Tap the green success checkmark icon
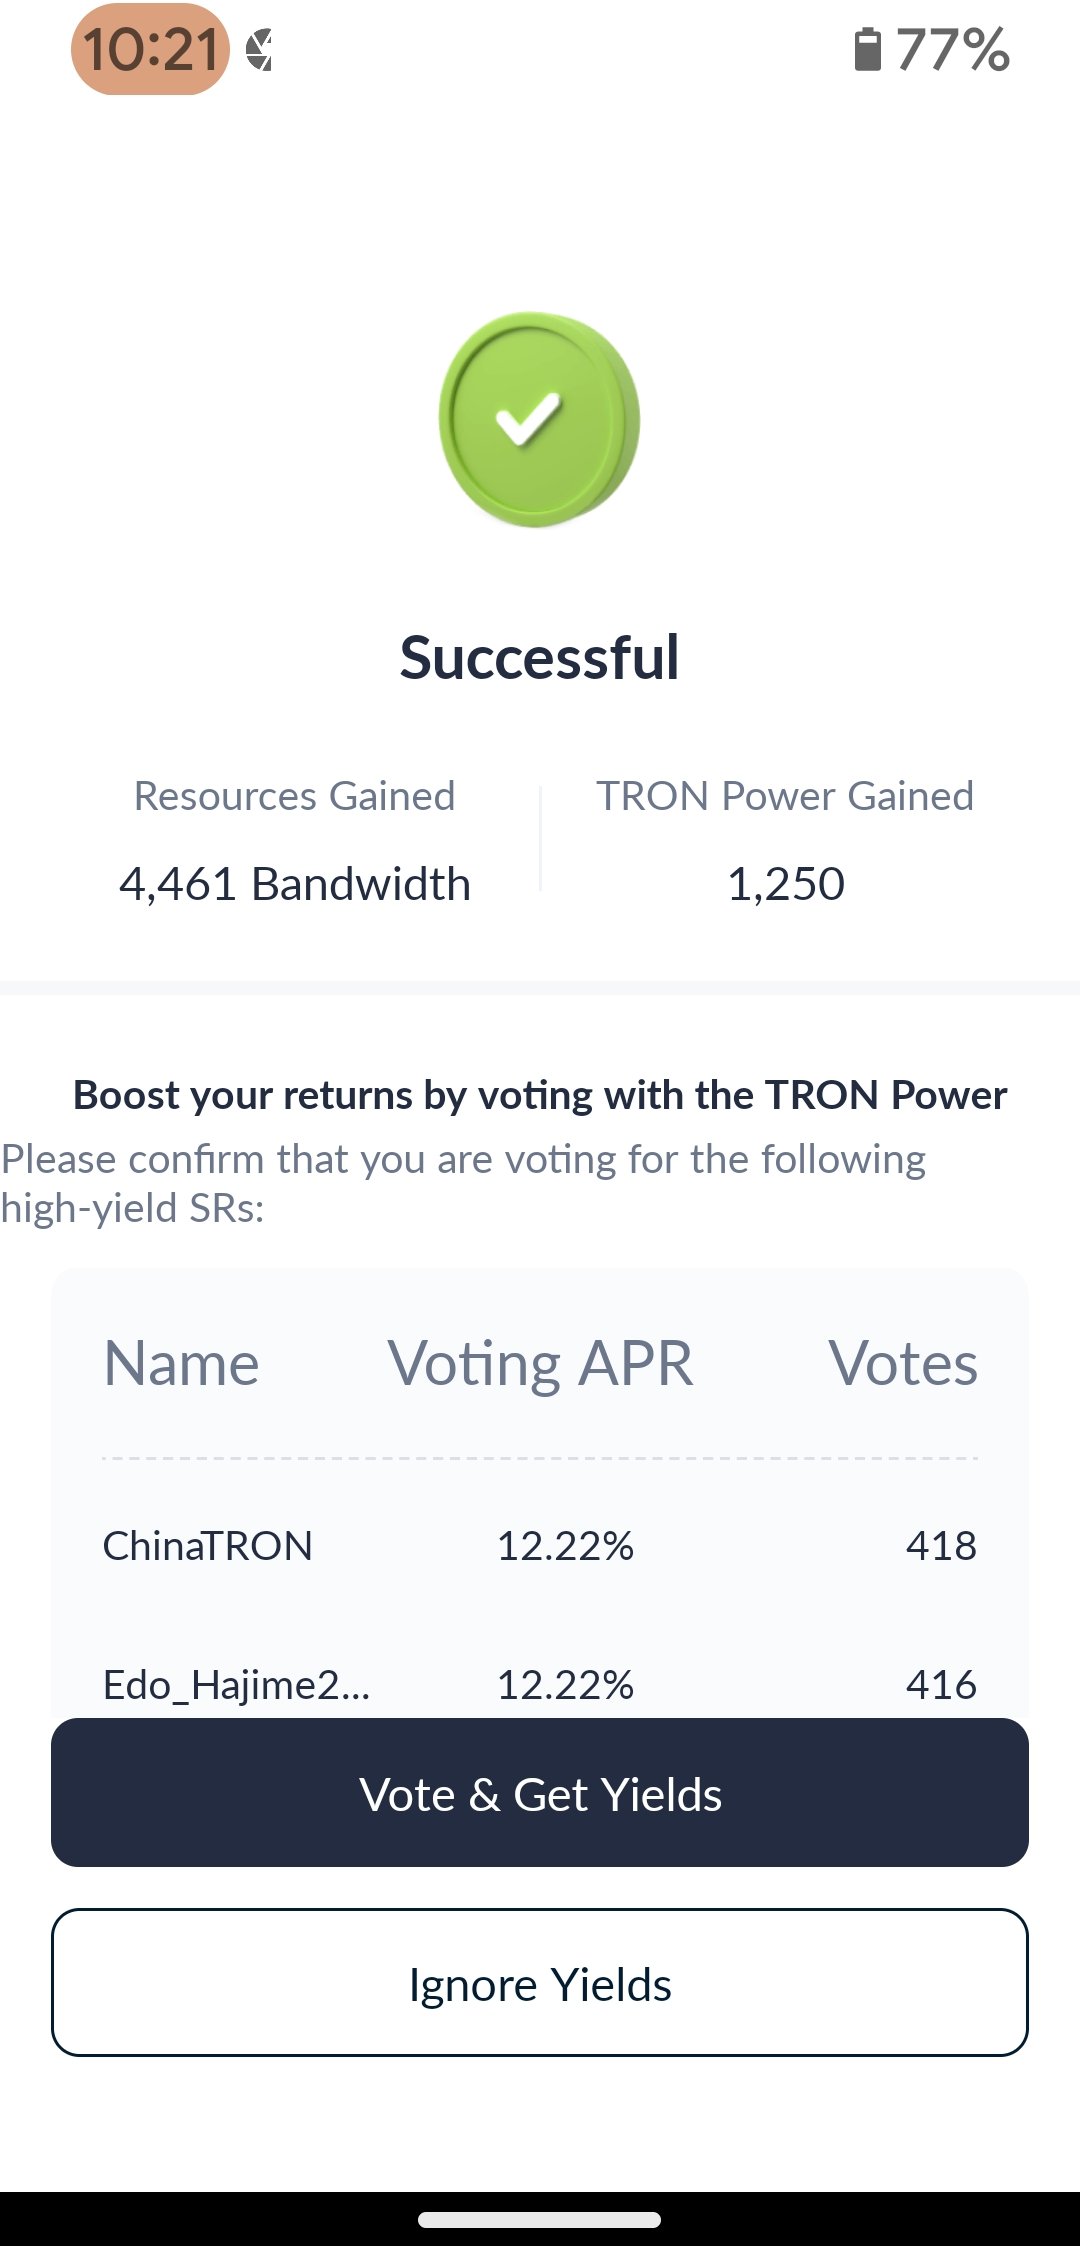1080x2246 pixels. pos(539,420)
